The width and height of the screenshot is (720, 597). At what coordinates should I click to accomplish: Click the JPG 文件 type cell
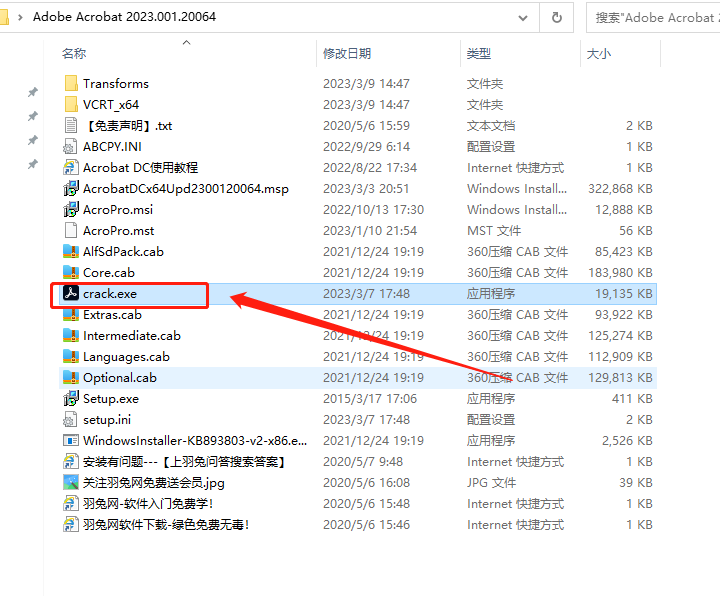pos(492,483)
